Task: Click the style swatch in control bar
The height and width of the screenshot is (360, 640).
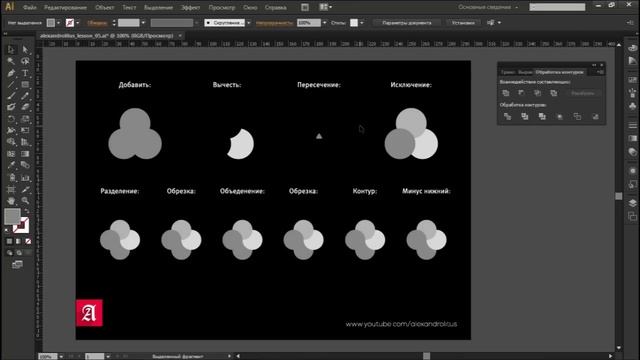Action: (x=354, y=23)
